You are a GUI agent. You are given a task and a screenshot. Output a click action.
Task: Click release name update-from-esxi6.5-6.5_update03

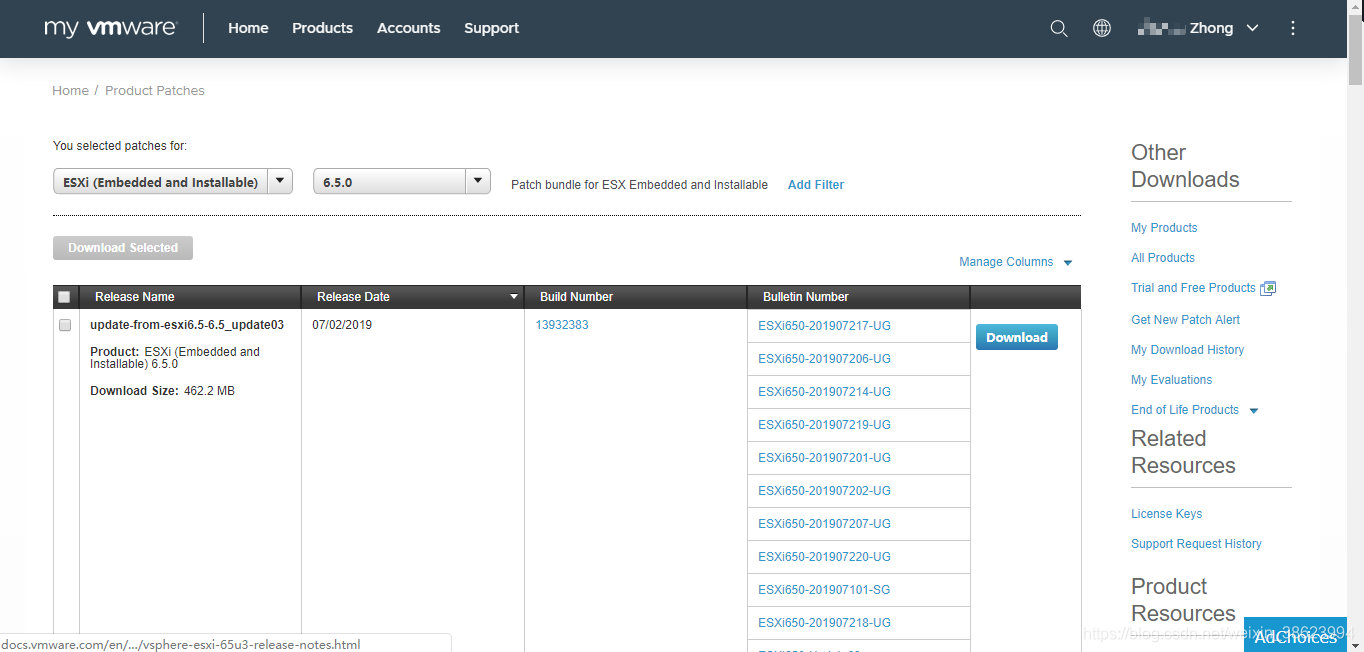(x=187, y=325)
